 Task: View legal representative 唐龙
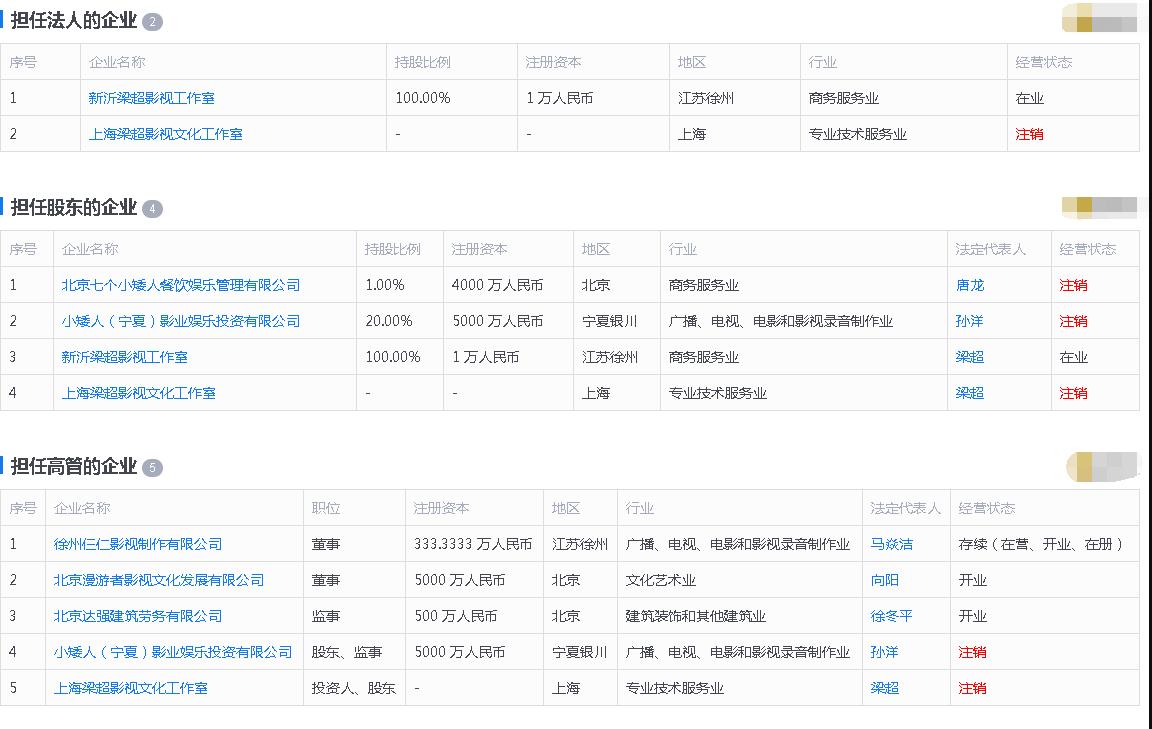click(x=969, y=285)
